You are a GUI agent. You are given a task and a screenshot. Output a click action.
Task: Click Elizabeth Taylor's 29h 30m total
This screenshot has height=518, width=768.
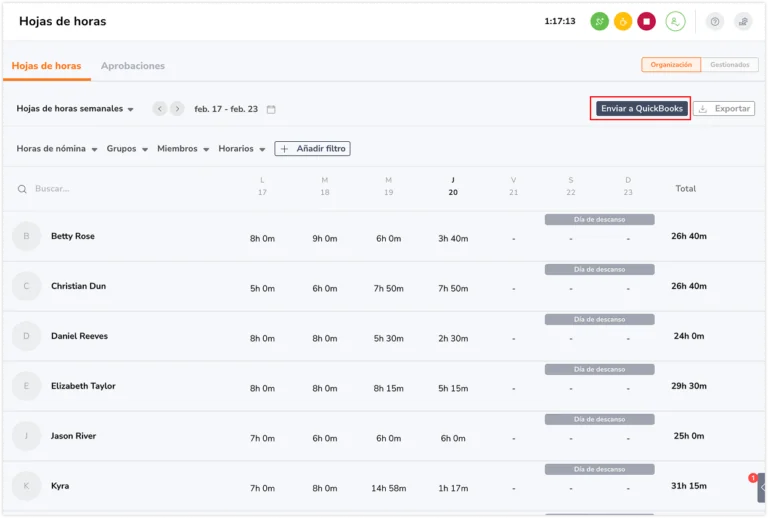689,386
